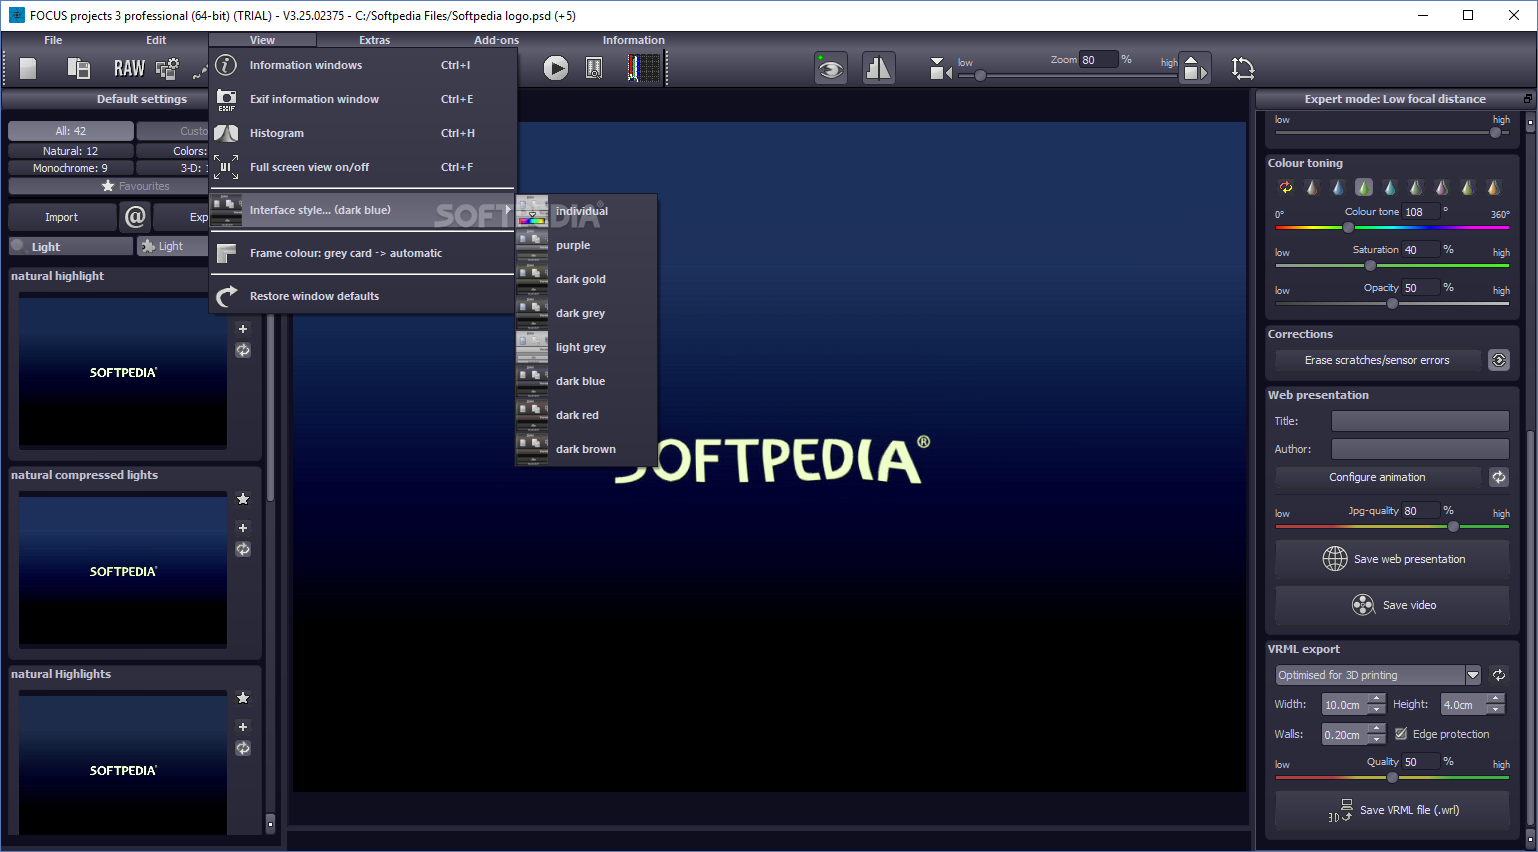Click the @ email button
This screenshot has width=1538, height=852.
tap(135, 217)
